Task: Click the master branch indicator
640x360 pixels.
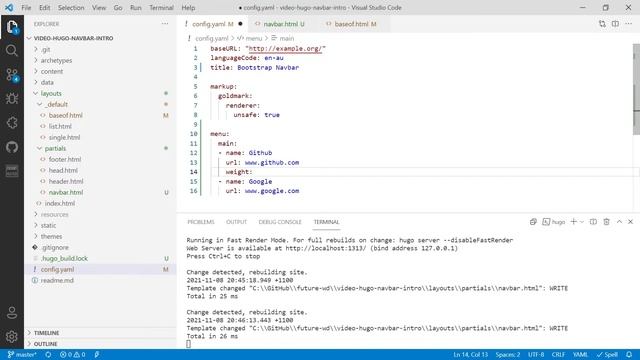Action: [x=22, y=355]
